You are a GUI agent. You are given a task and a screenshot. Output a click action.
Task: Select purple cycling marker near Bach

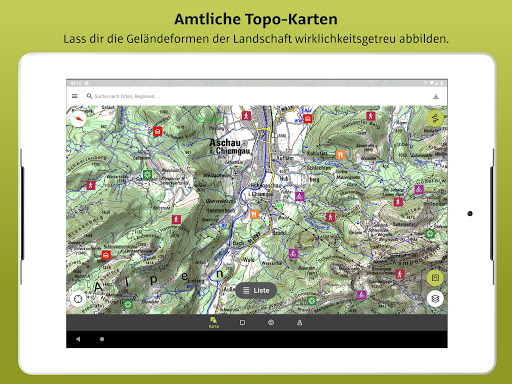(293, 254)
